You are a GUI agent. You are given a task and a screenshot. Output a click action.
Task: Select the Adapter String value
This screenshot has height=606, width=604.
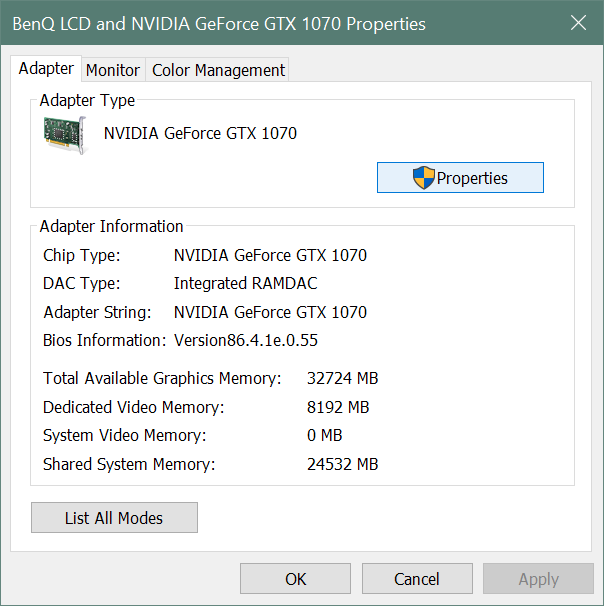270,312
